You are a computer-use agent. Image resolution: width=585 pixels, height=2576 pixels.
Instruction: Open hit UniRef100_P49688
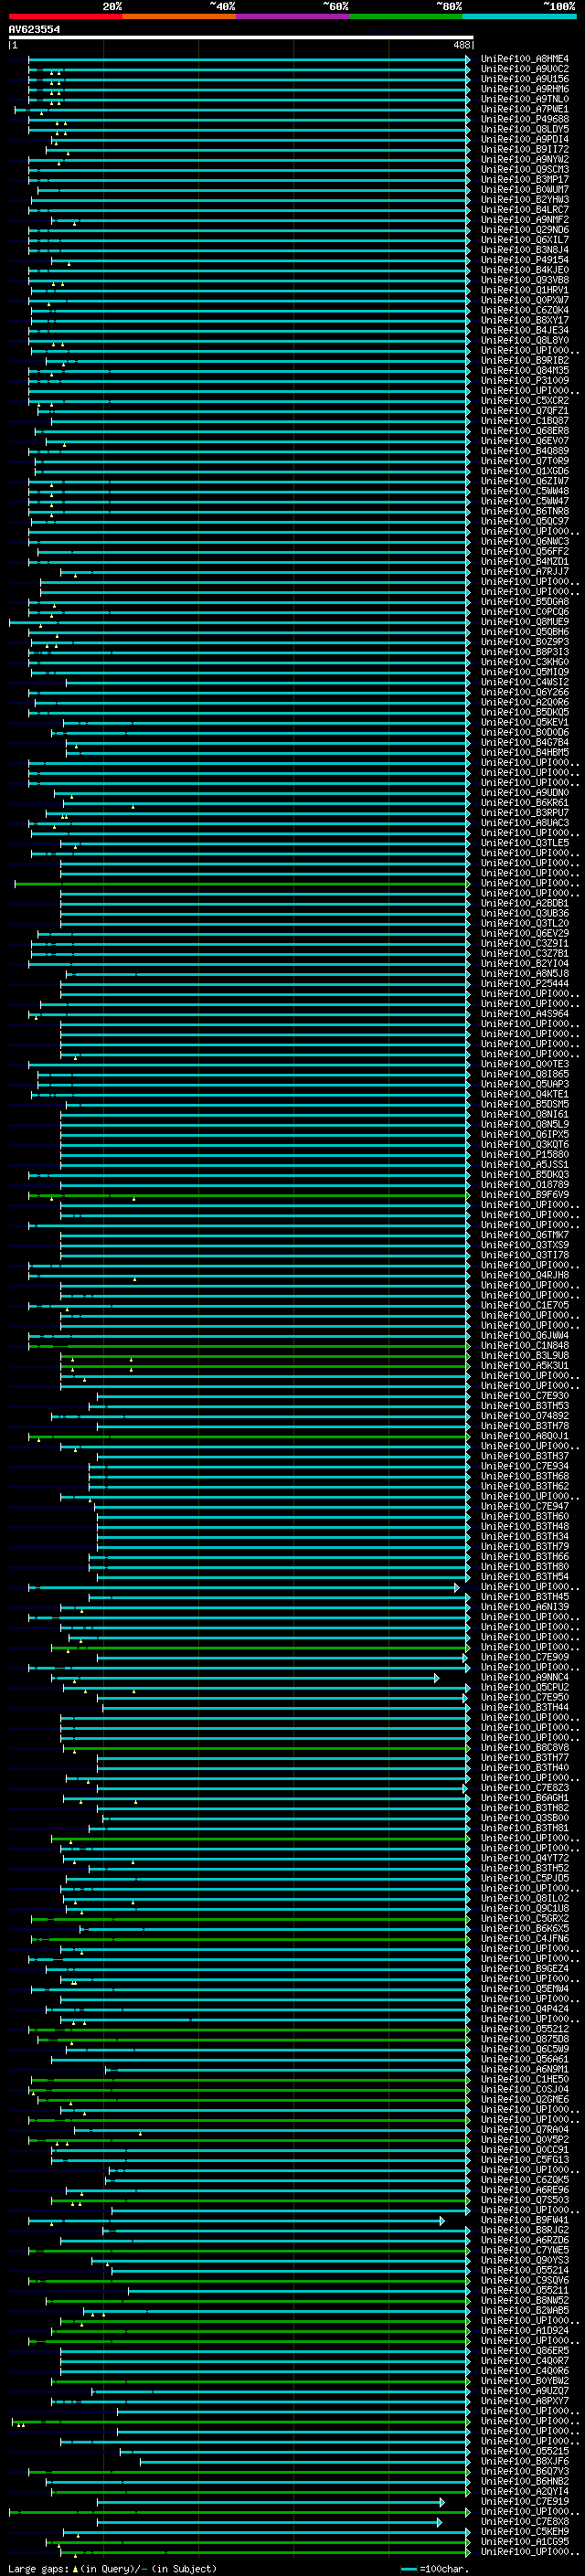524,119
